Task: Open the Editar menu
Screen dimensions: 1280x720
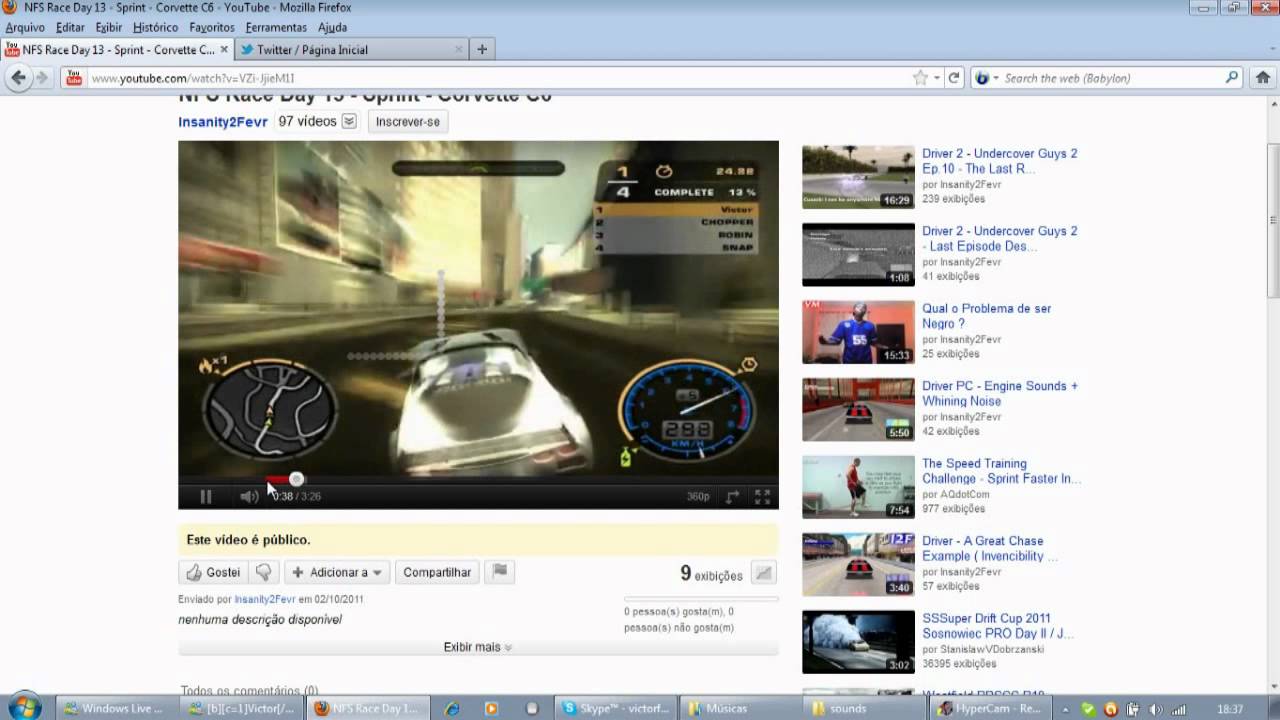Action: [70, 27]
